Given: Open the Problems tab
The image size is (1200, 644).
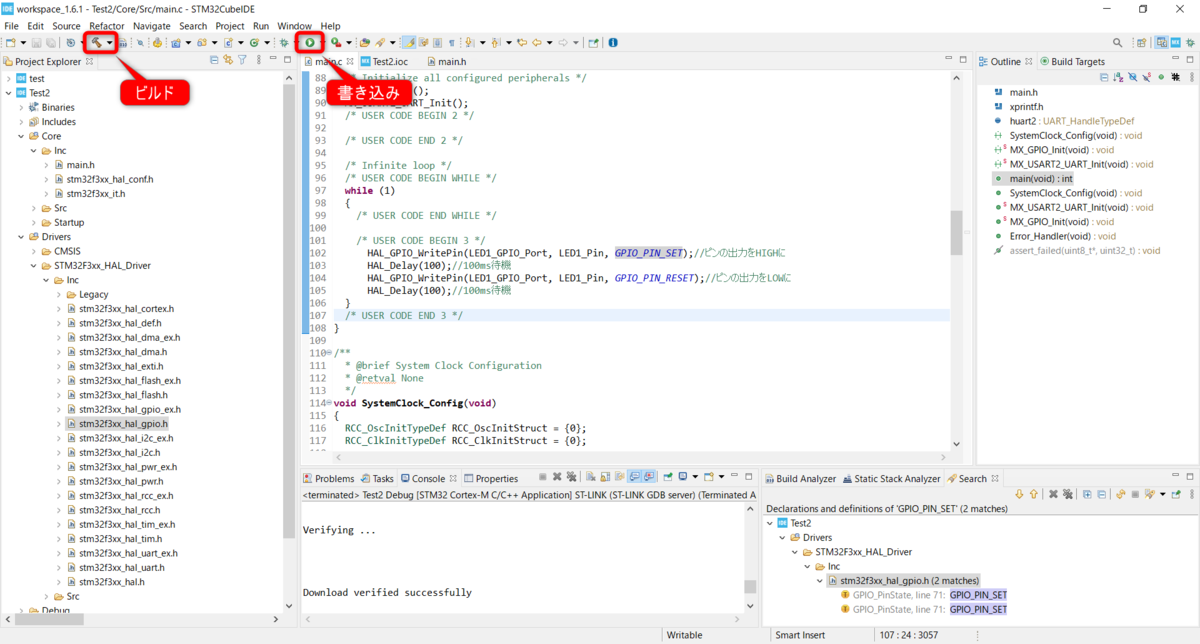Looking at the screenshot, I should tap(328, 478).
